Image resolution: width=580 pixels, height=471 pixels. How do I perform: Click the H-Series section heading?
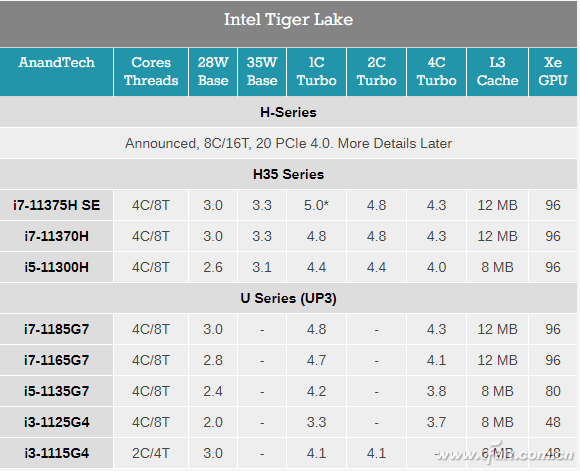[288, 112]
